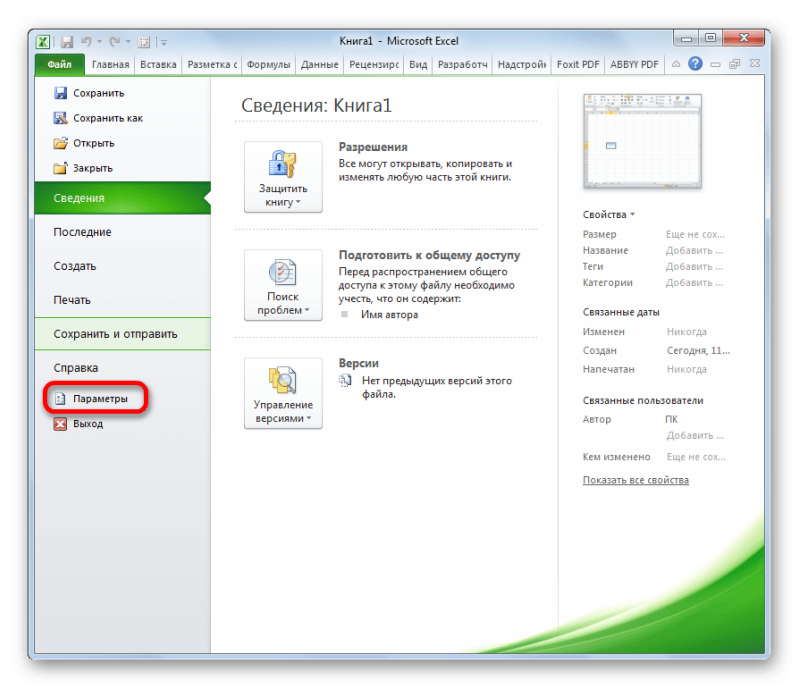Switch to the ABBYY PDF ribbon tab
Viewport: 800px width, 689px height.
point(634,64)
